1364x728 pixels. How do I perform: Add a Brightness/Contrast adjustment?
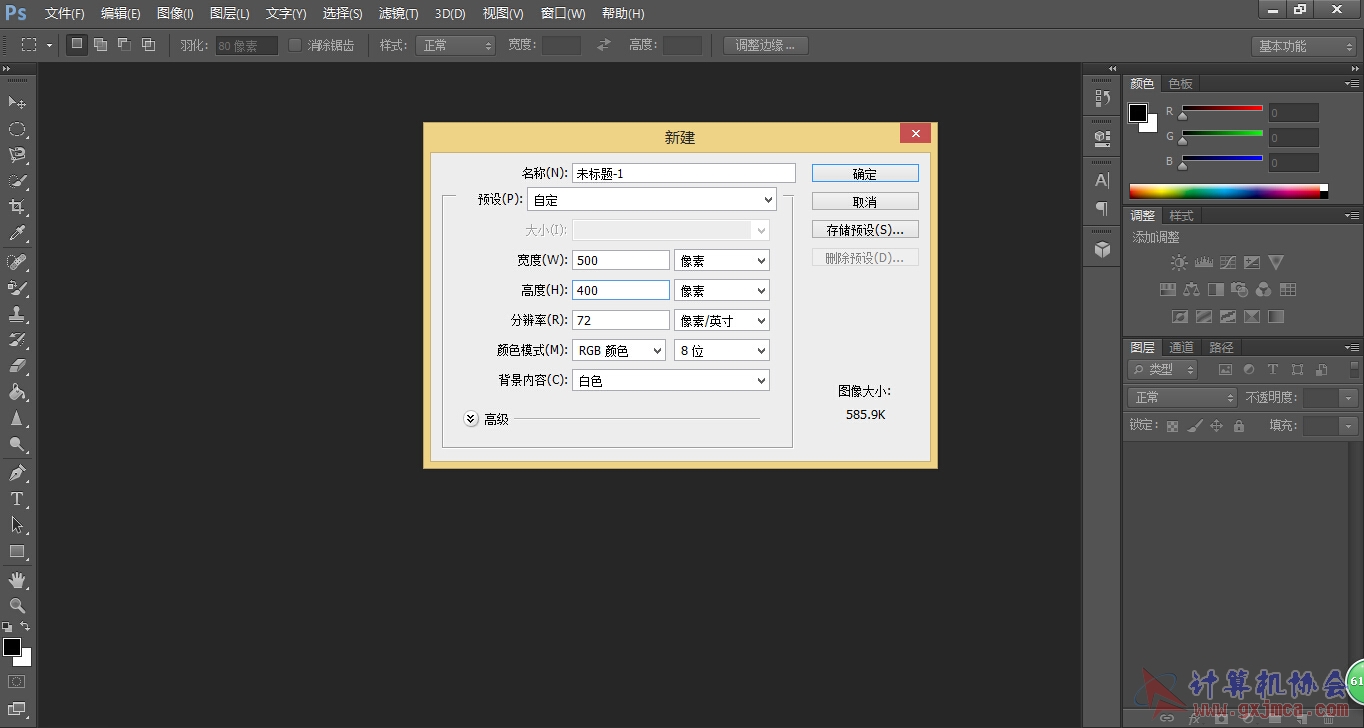tap(1179, 263)
